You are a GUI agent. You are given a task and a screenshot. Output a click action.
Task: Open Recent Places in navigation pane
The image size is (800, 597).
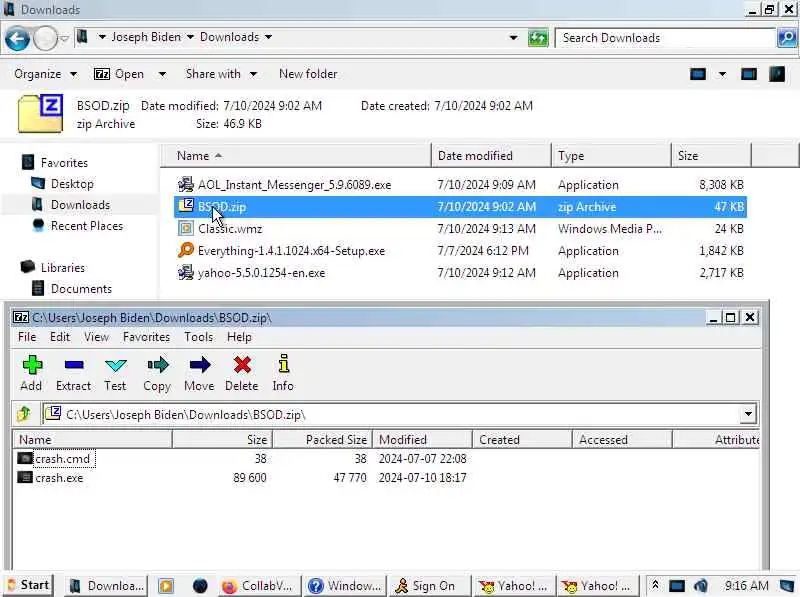(x=87, y=226)
